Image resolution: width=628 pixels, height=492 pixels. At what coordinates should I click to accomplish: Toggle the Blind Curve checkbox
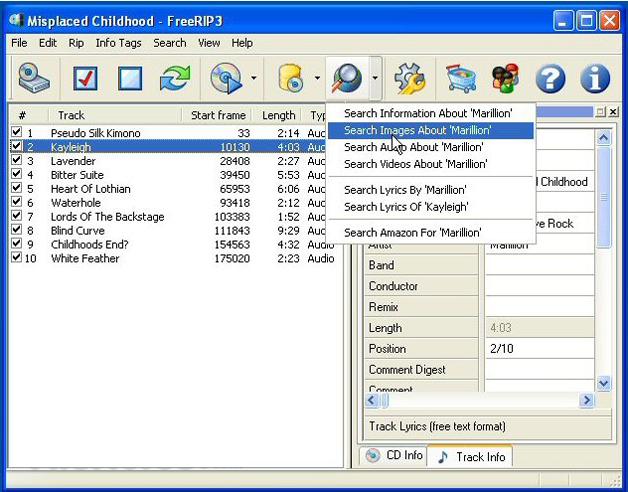(16, 229)
